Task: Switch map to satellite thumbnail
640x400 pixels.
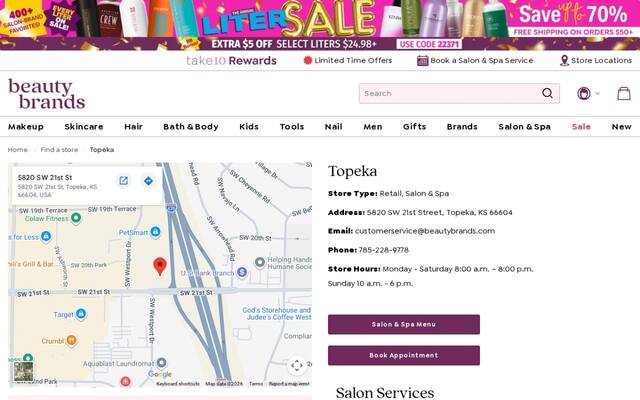Action: click(24, 371)
